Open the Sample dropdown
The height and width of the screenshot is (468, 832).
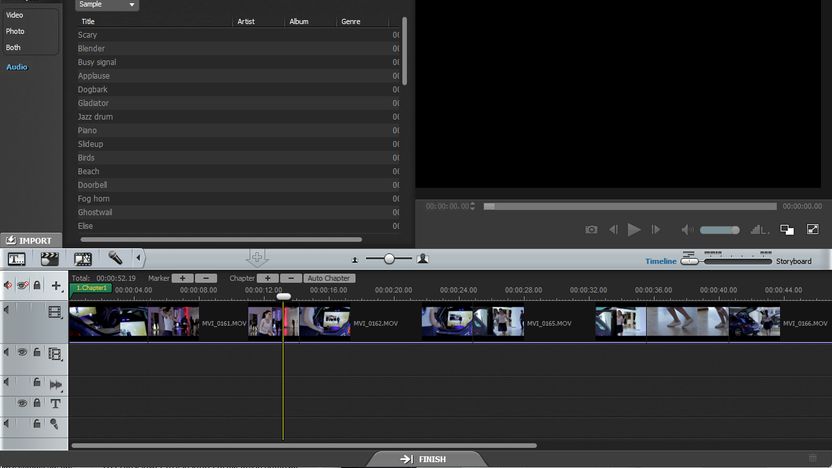(107, 5)
